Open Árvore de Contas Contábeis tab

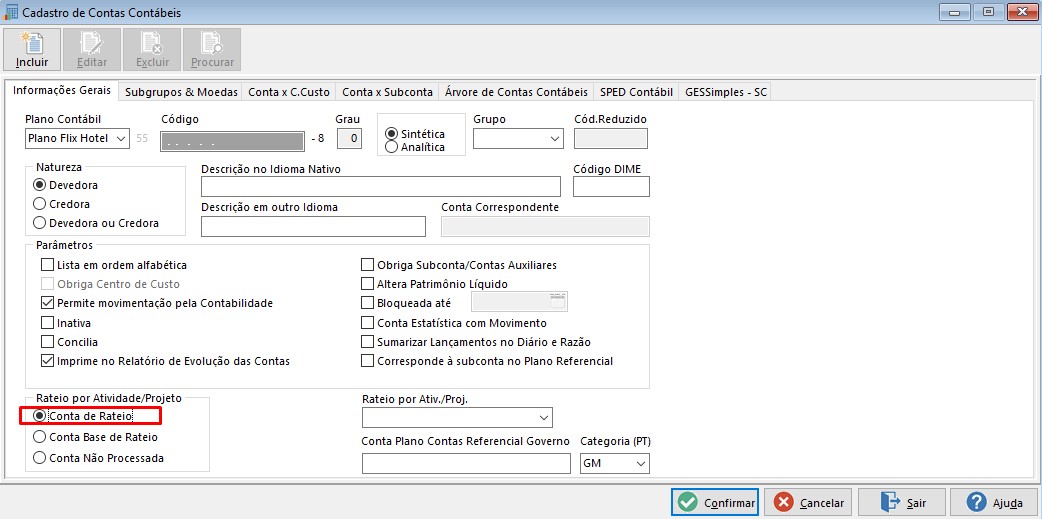(516, 92)
